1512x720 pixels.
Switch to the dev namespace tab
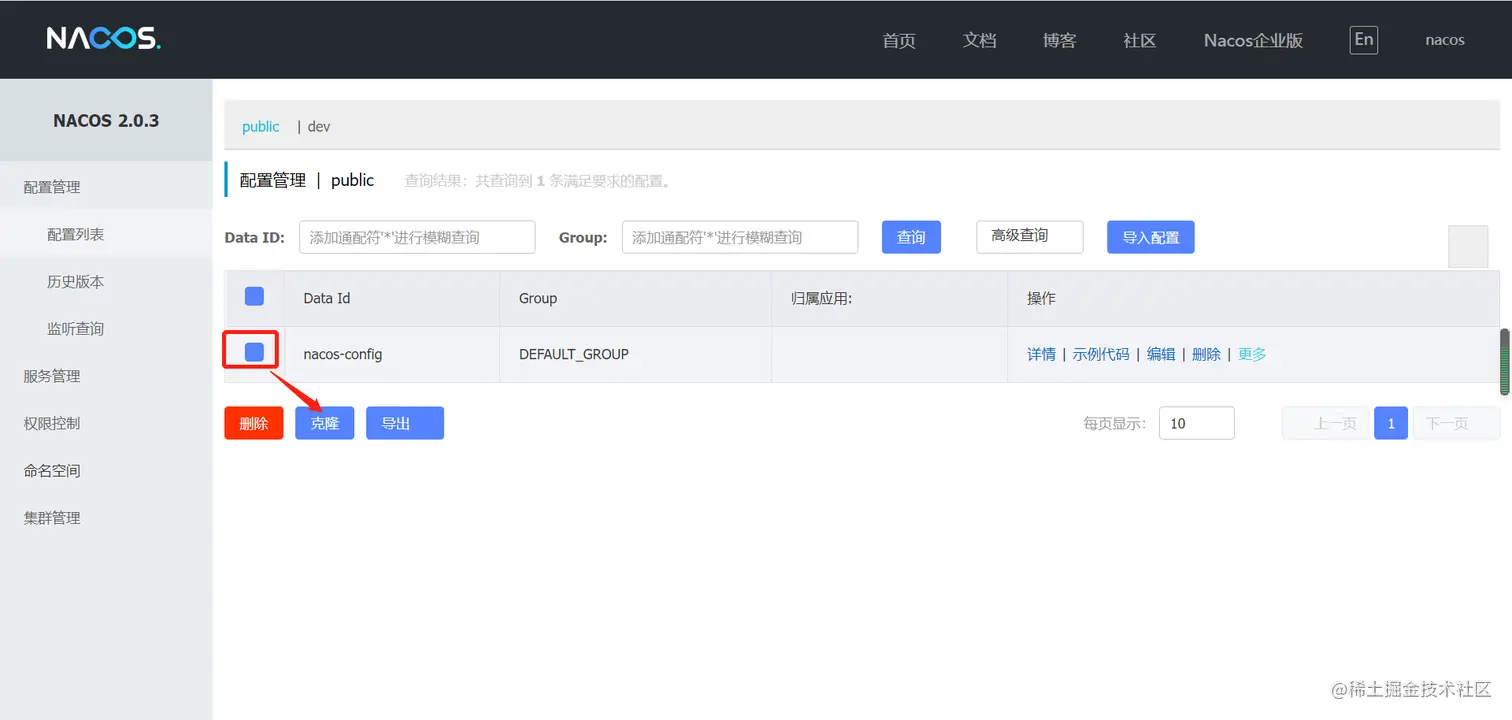click(318, 126)
